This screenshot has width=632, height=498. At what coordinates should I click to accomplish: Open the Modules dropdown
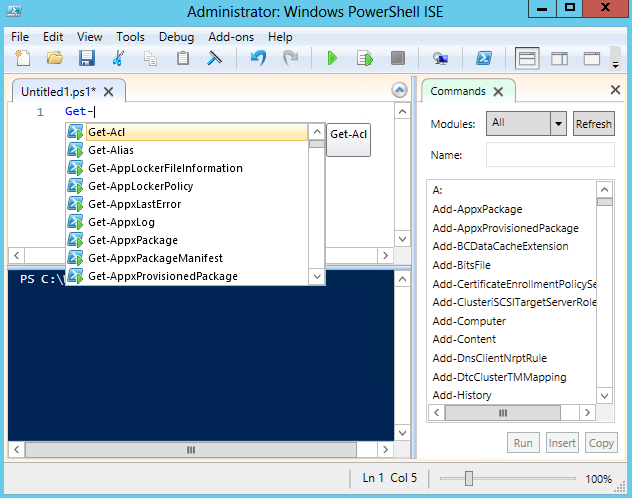pos(526,123)
